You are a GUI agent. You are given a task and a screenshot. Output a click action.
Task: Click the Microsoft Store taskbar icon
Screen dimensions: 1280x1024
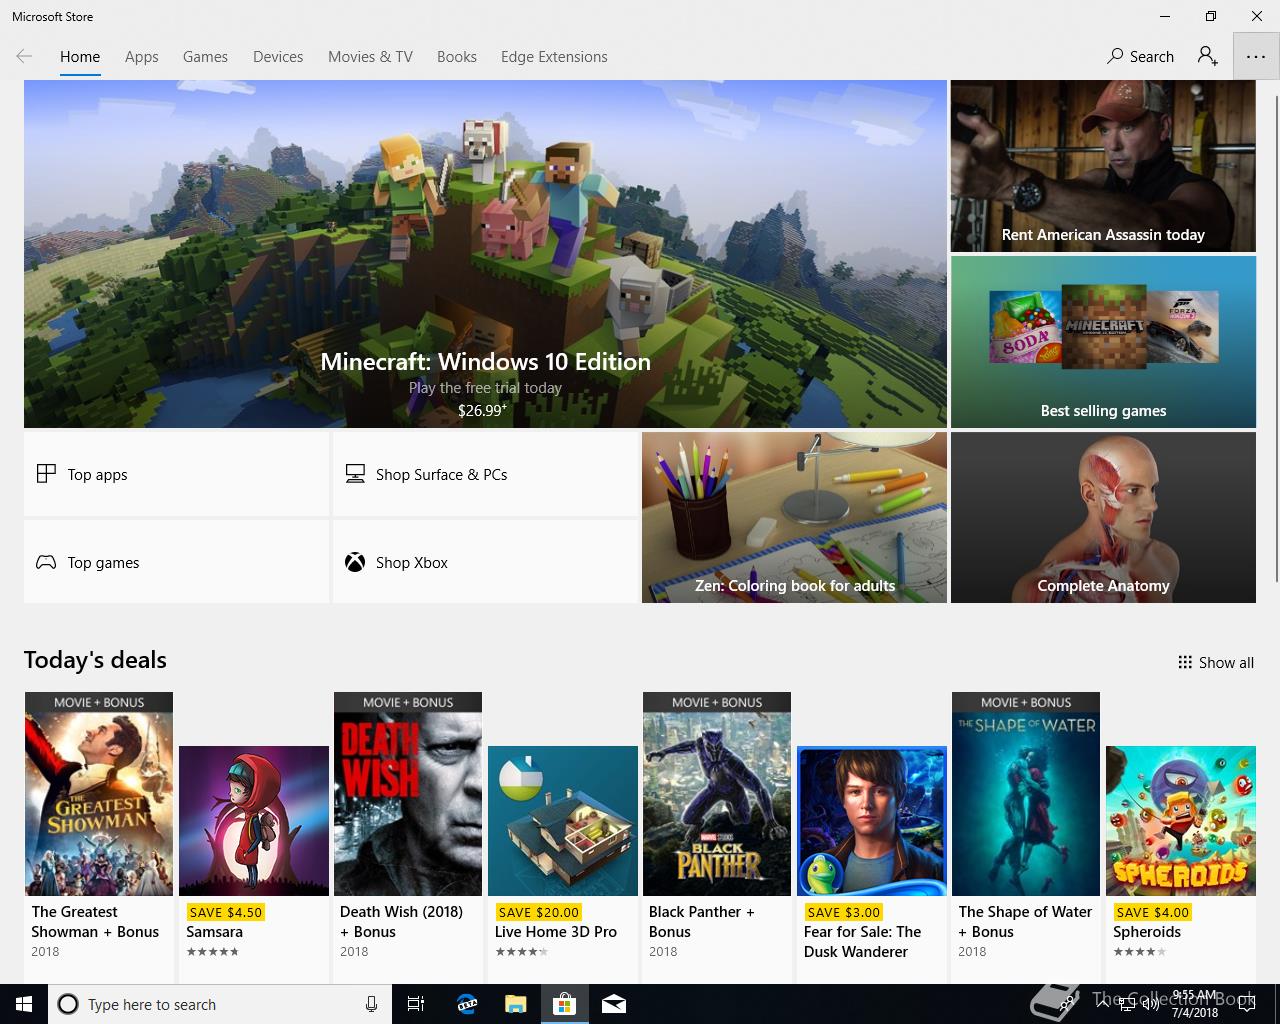[565, 1004]
